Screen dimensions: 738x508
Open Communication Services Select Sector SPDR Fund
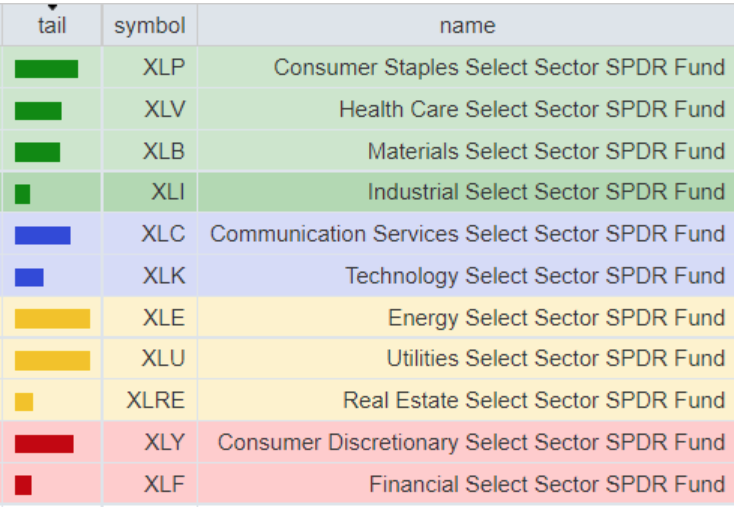point(467,235)
